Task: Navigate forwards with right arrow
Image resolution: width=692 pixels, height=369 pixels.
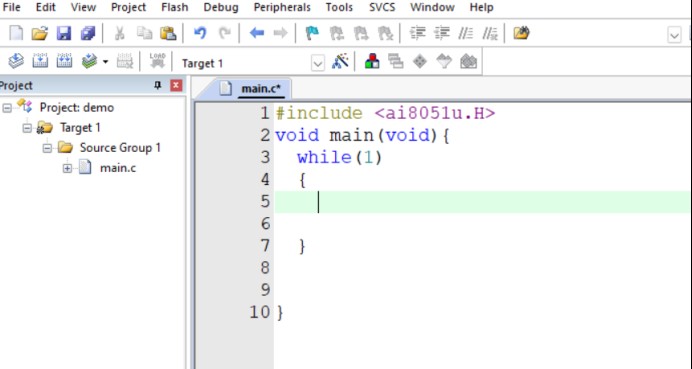Action: click(x=281, y=33)
